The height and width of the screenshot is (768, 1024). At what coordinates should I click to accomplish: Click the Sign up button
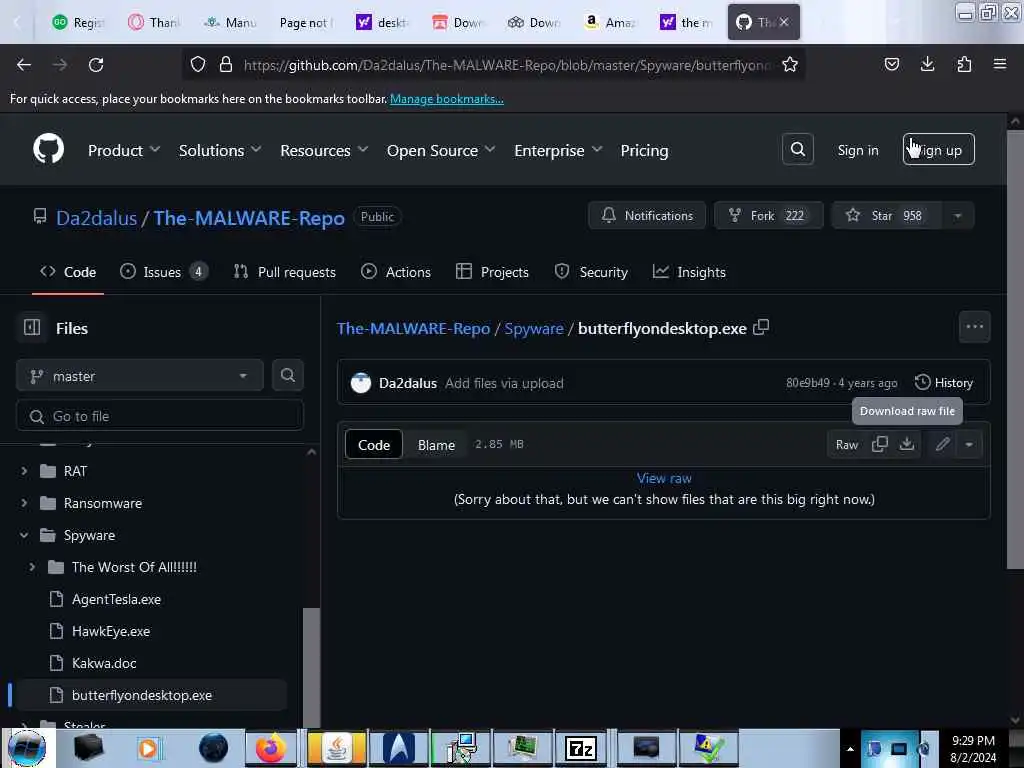[938, 150]
